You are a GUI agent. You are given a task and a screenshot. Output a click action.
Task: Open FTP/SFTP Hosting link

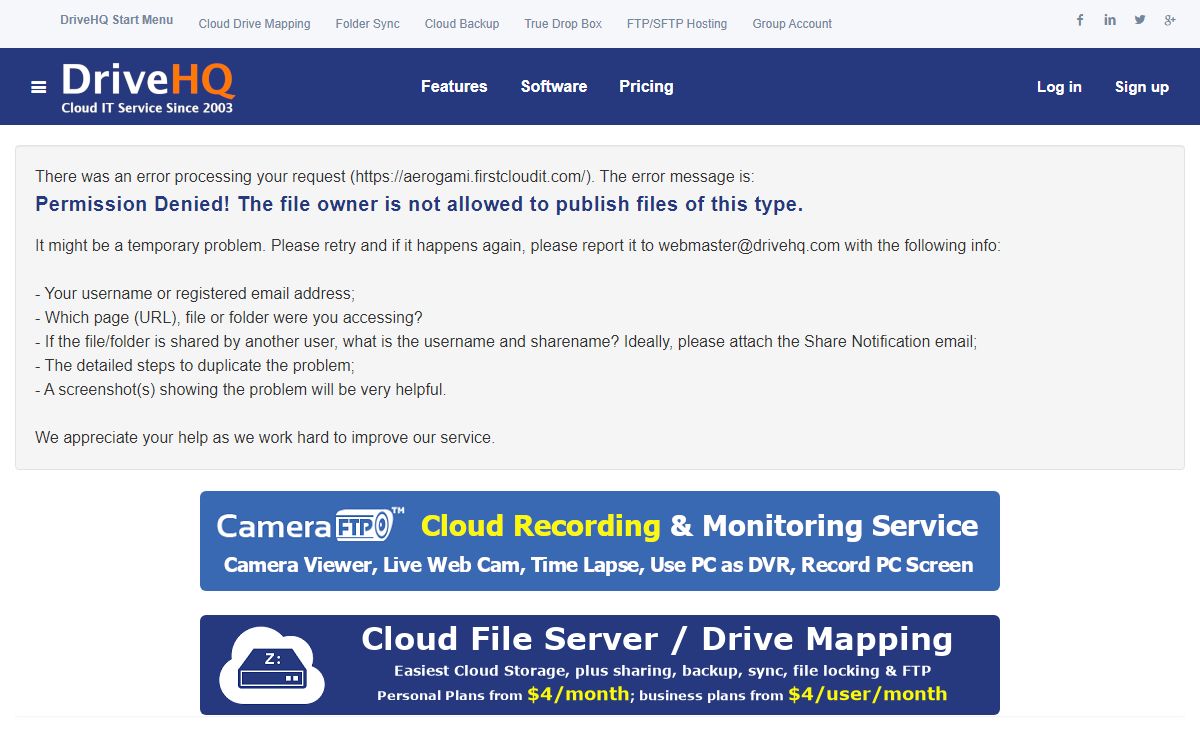point(677,23)
